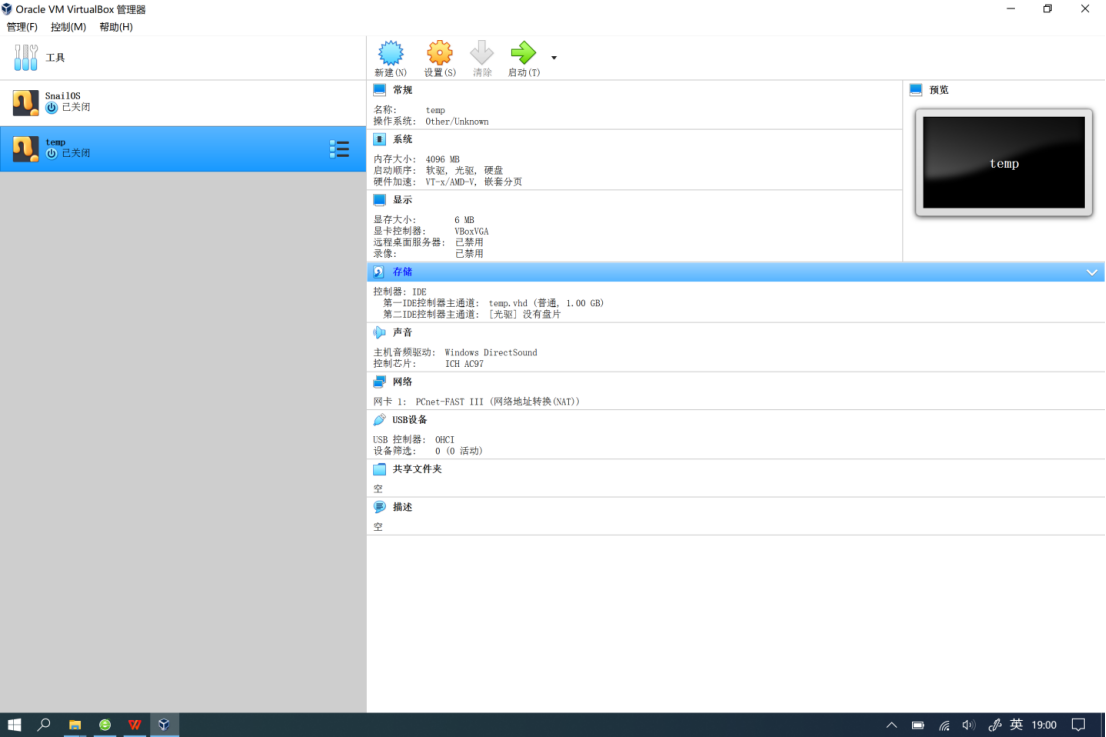Open the 描述 section title link
The width and height of the screenshot is (1106, 737).
click(403, 507)
